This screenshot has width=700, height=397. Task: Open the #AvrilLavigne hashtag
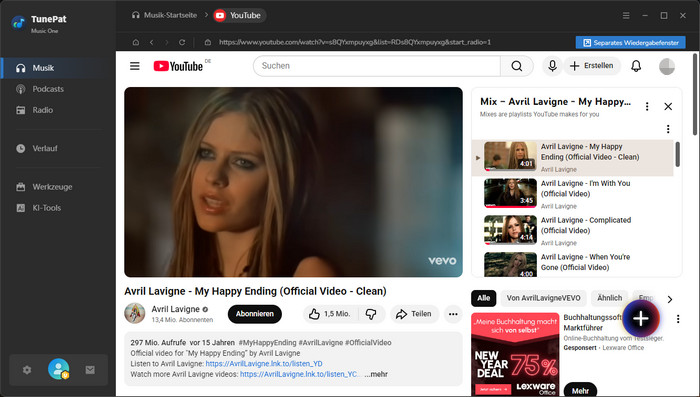point(320,343)
